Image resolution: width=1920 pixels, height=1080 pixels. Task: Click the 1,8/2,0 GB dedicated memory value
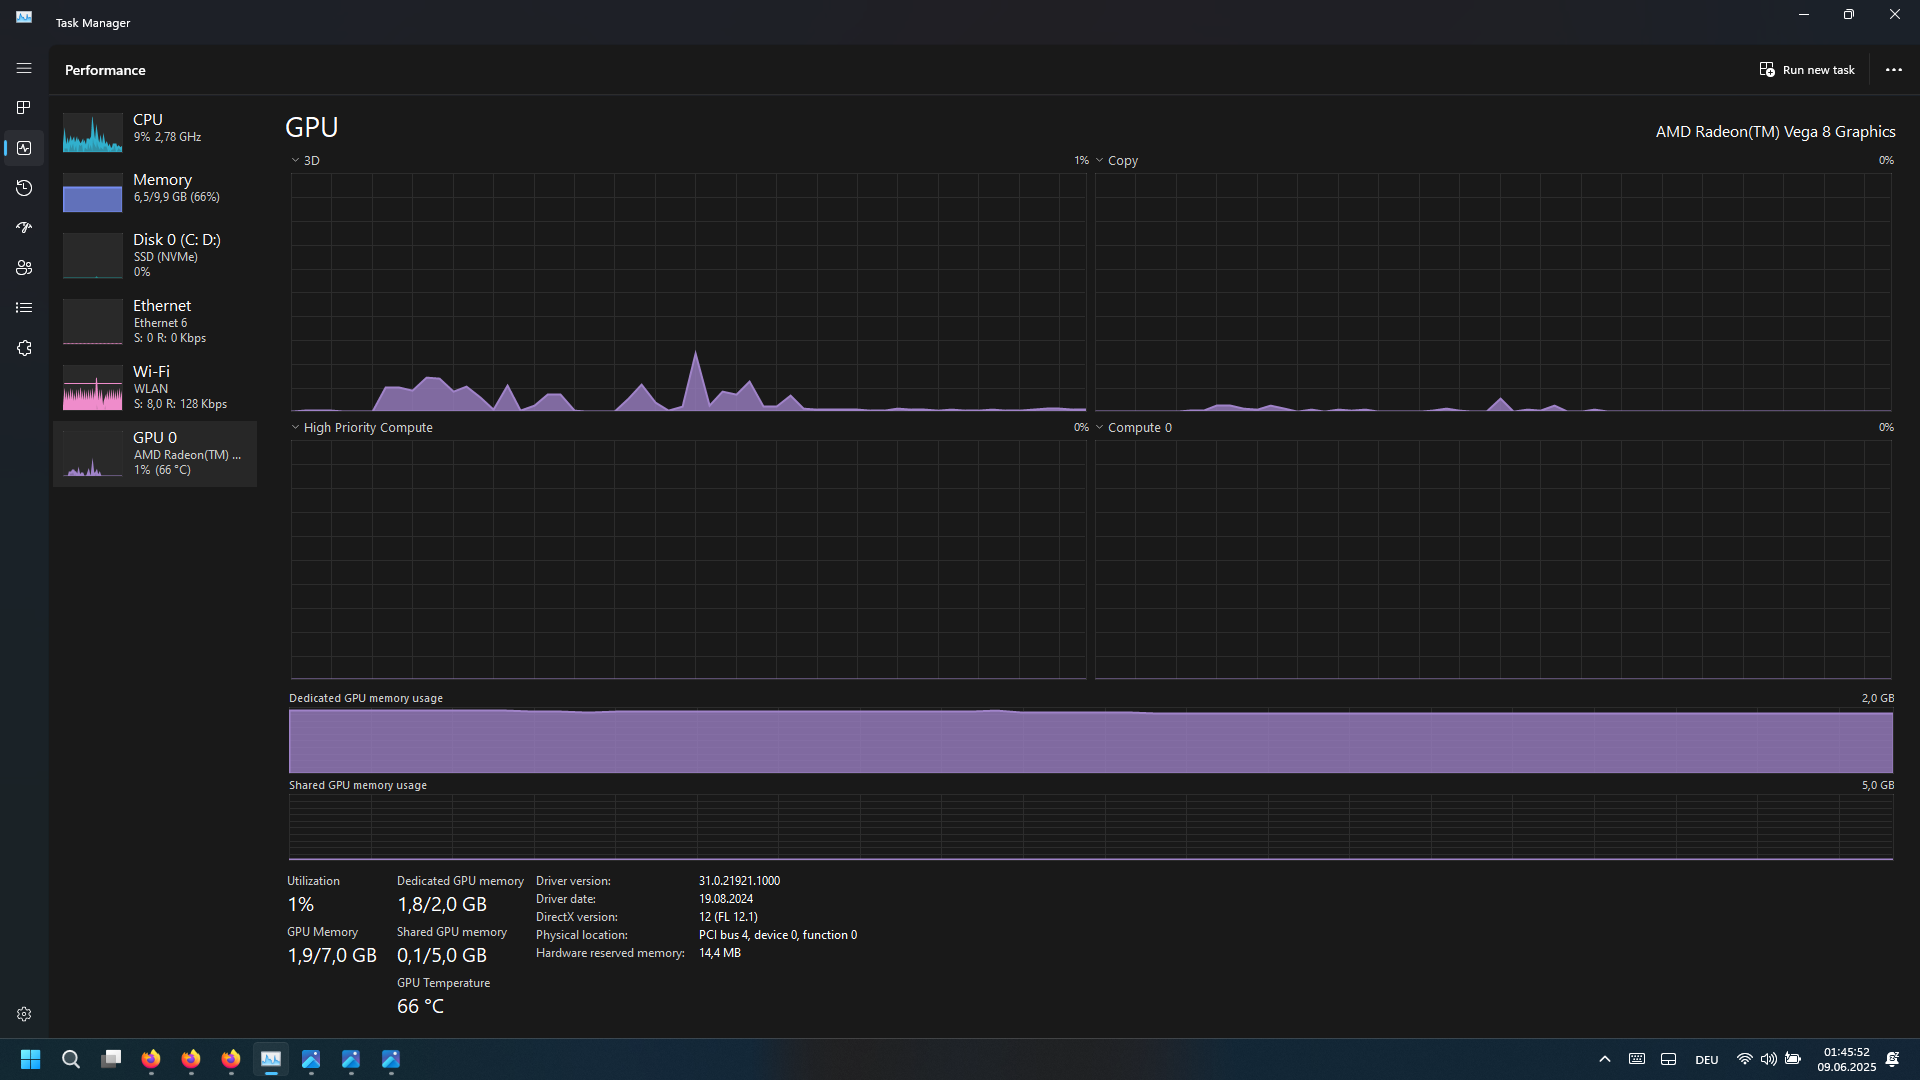[442, 904]
